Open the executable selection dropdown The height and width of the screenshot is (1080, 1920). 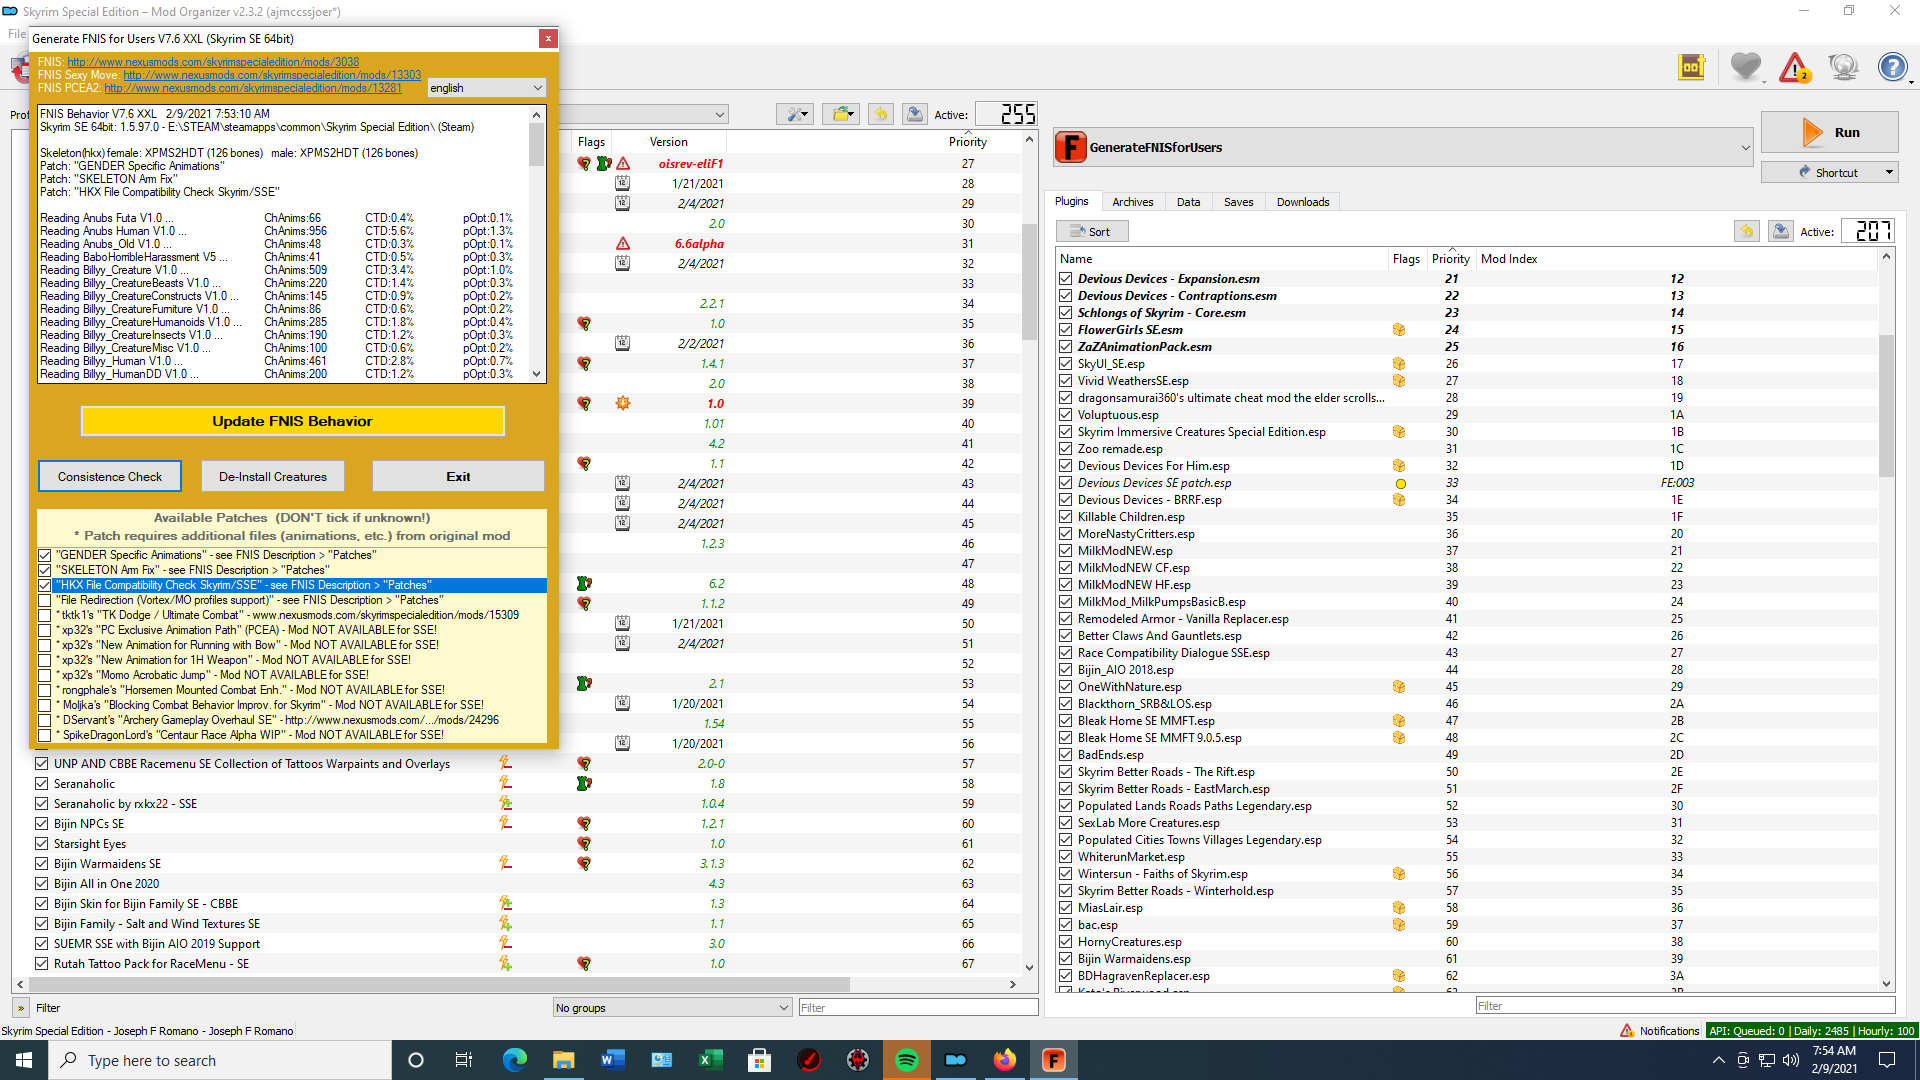[1404, 147]
